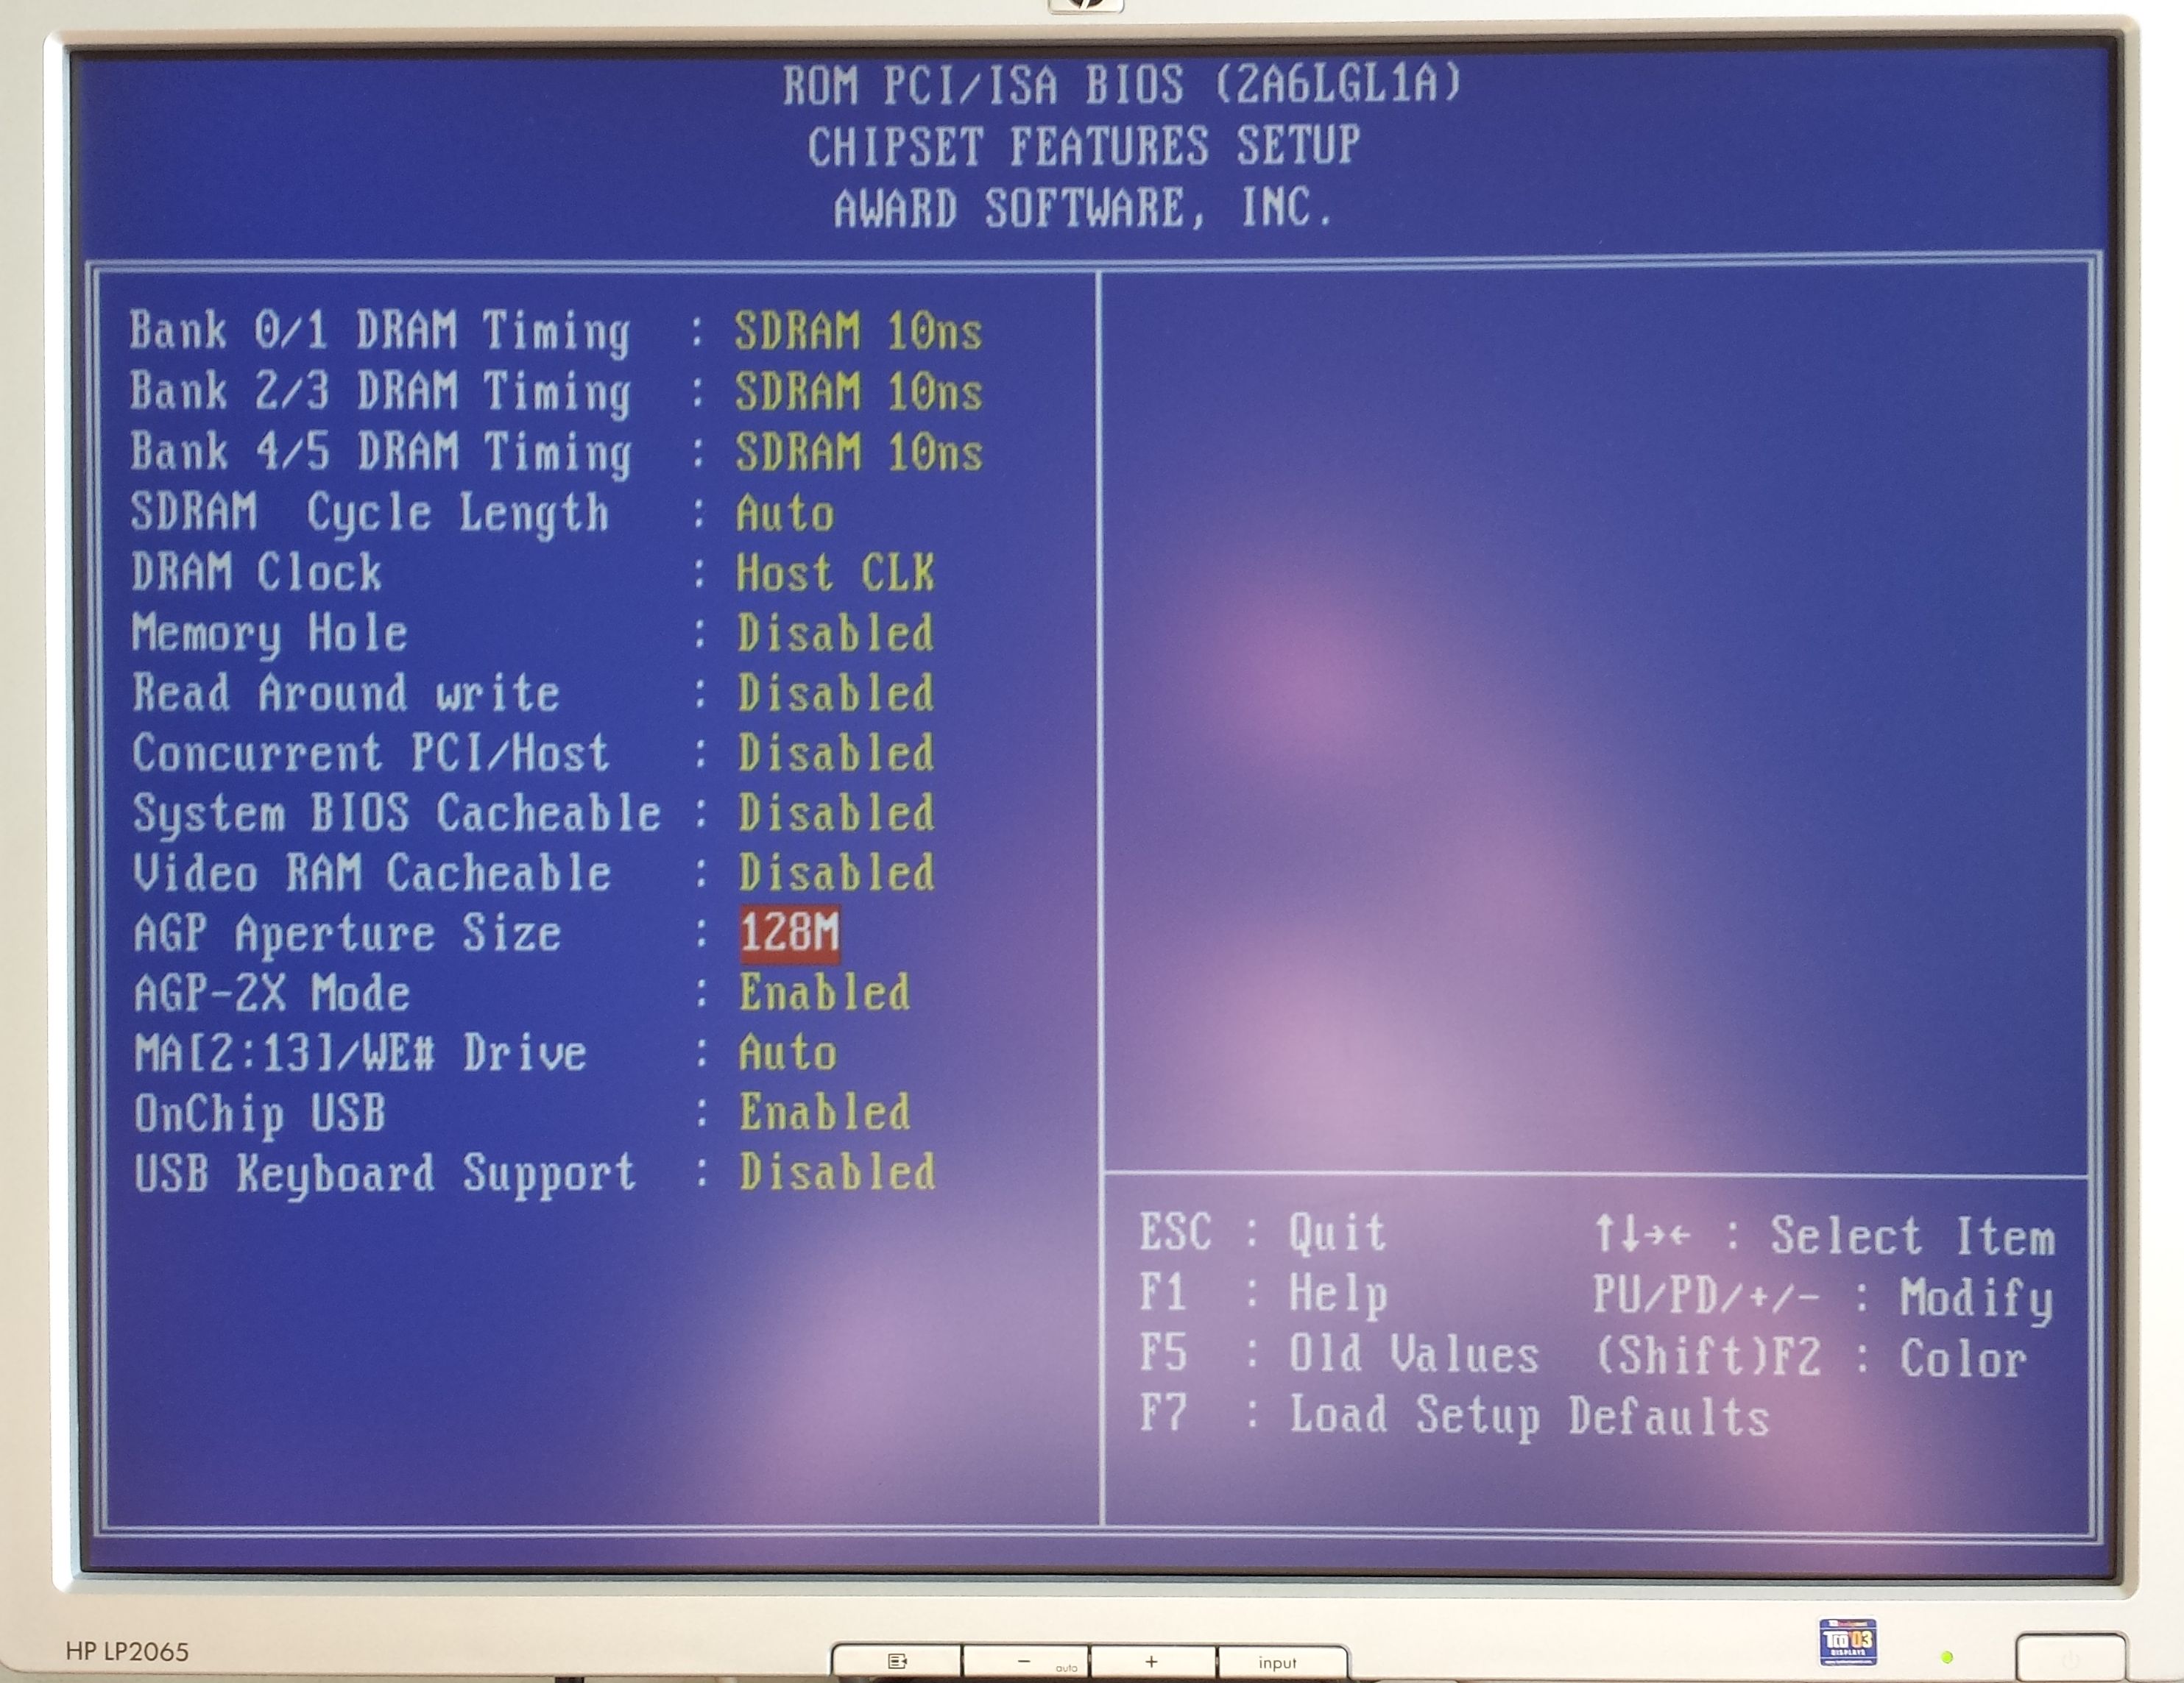The height and width of the screenshot is (1683, 2184).
Task: Click Read Around write Disabled value
Action: (x=836, y=693)
